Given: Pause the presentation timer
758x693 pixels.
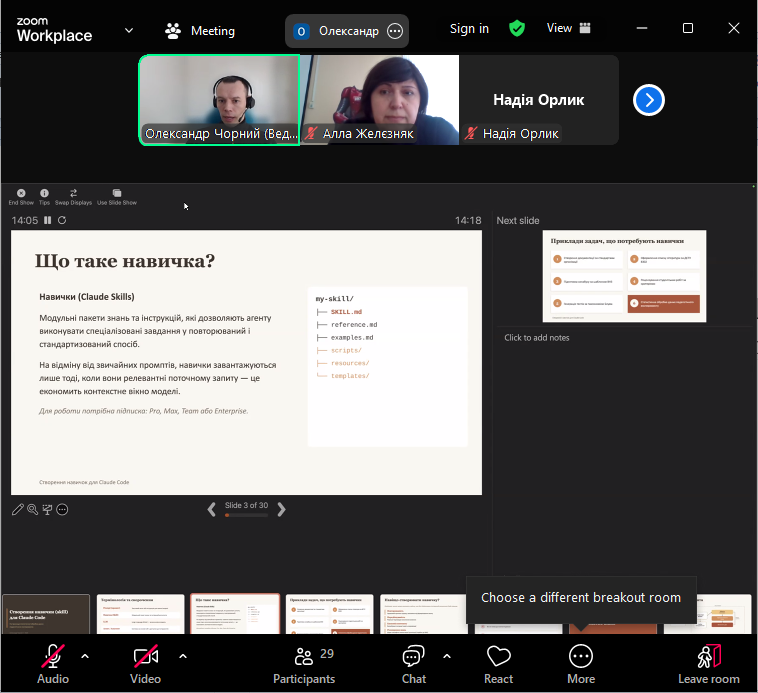Looking at the screenshot, I should 47,220.
